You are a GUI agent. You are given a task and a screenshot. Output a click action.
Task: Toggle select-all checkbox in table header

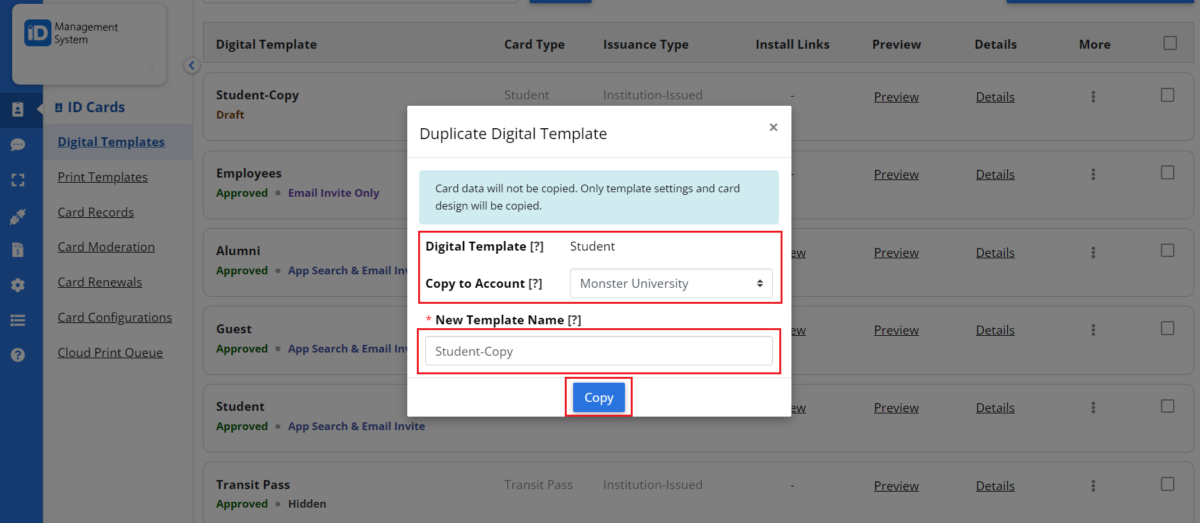tap(1170, 43)
